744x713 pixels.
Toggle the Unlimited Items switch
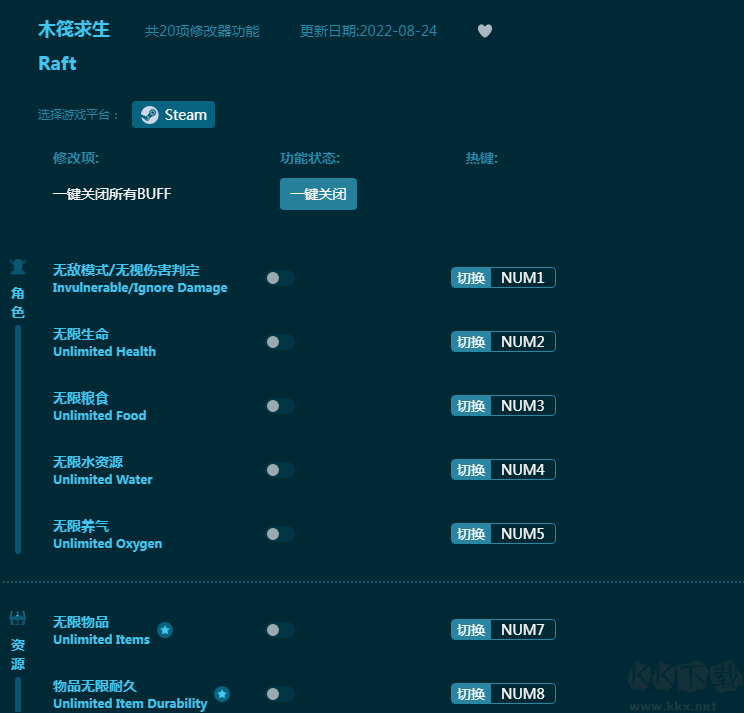click(280, 630)
